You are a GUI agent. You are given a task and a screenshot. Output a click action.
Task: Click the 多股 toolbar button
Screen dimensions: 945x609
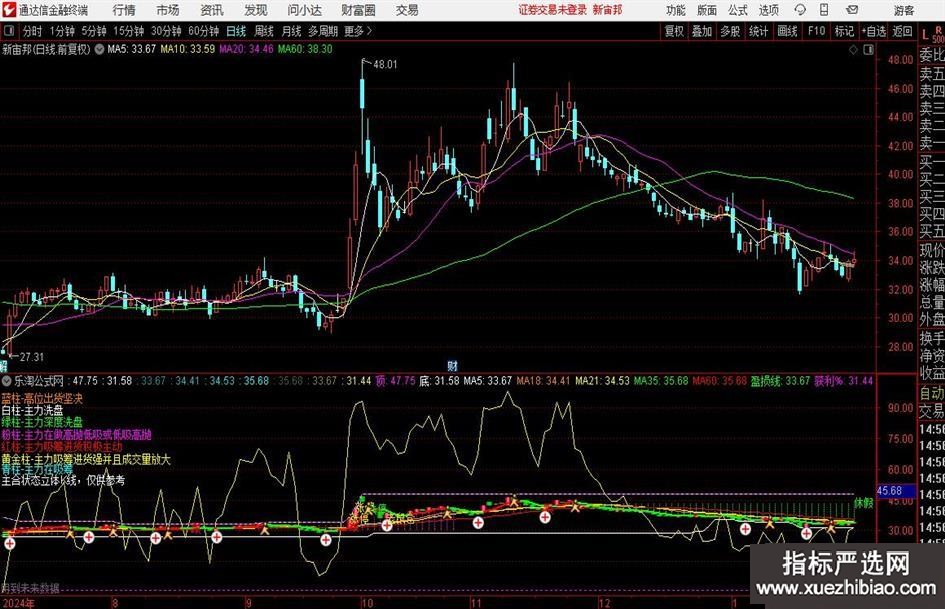(730, 31)
